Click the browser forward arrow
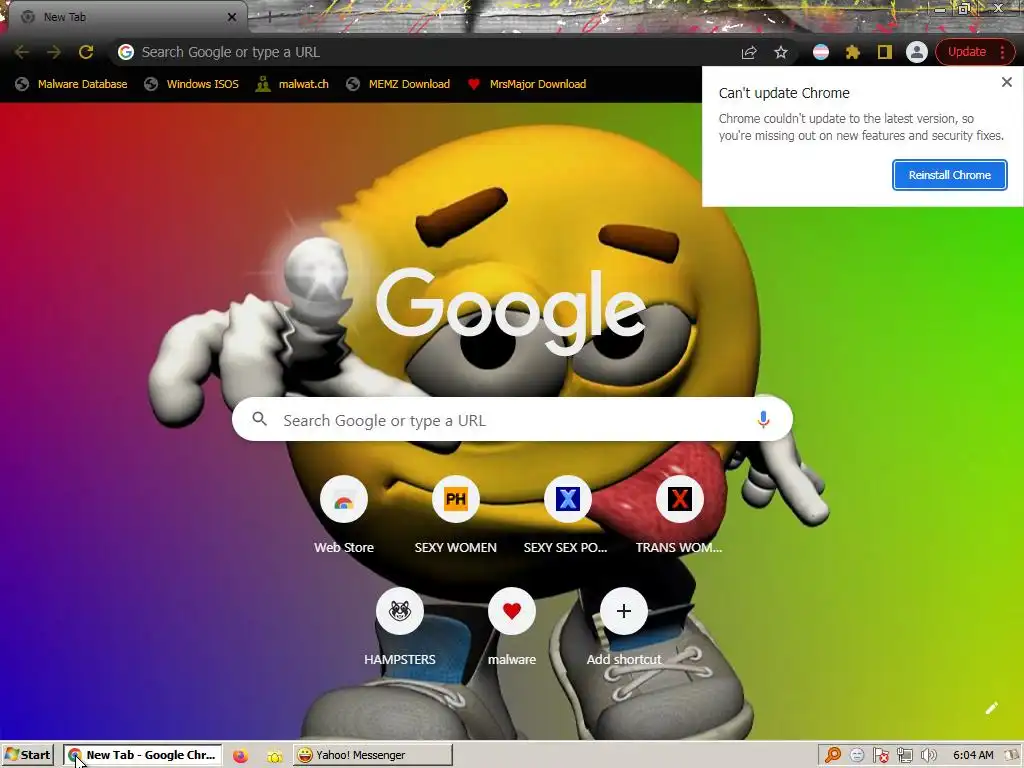This screenshot has width=1024, height=768. [x=54, y=52]
